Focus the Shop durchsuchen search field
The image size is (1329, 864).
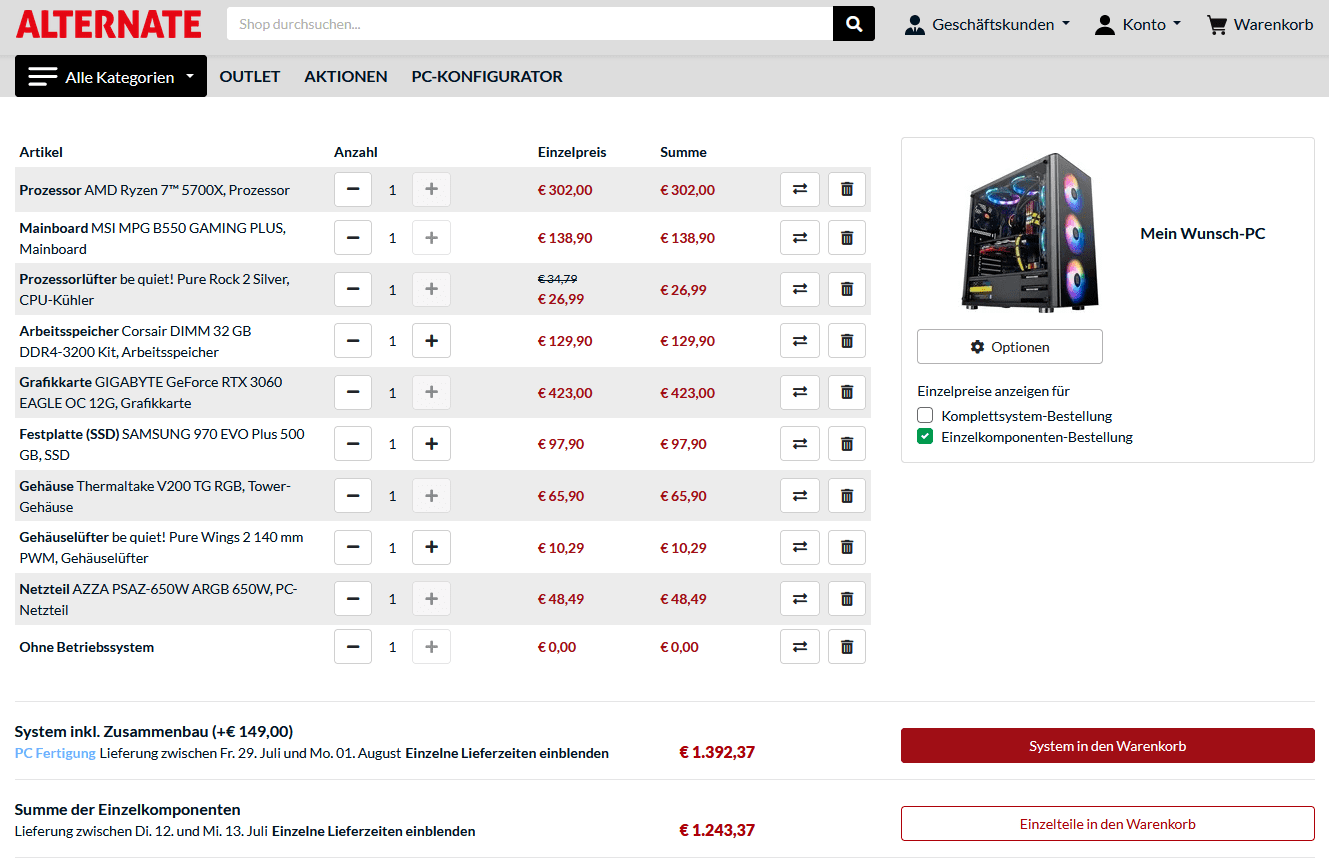point(530,24)
